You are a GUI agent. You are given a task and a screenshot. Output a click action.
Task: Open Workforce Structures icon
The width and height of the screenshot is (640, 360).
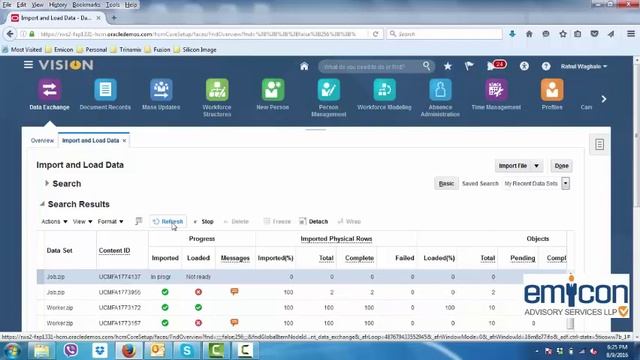[217, 89]
